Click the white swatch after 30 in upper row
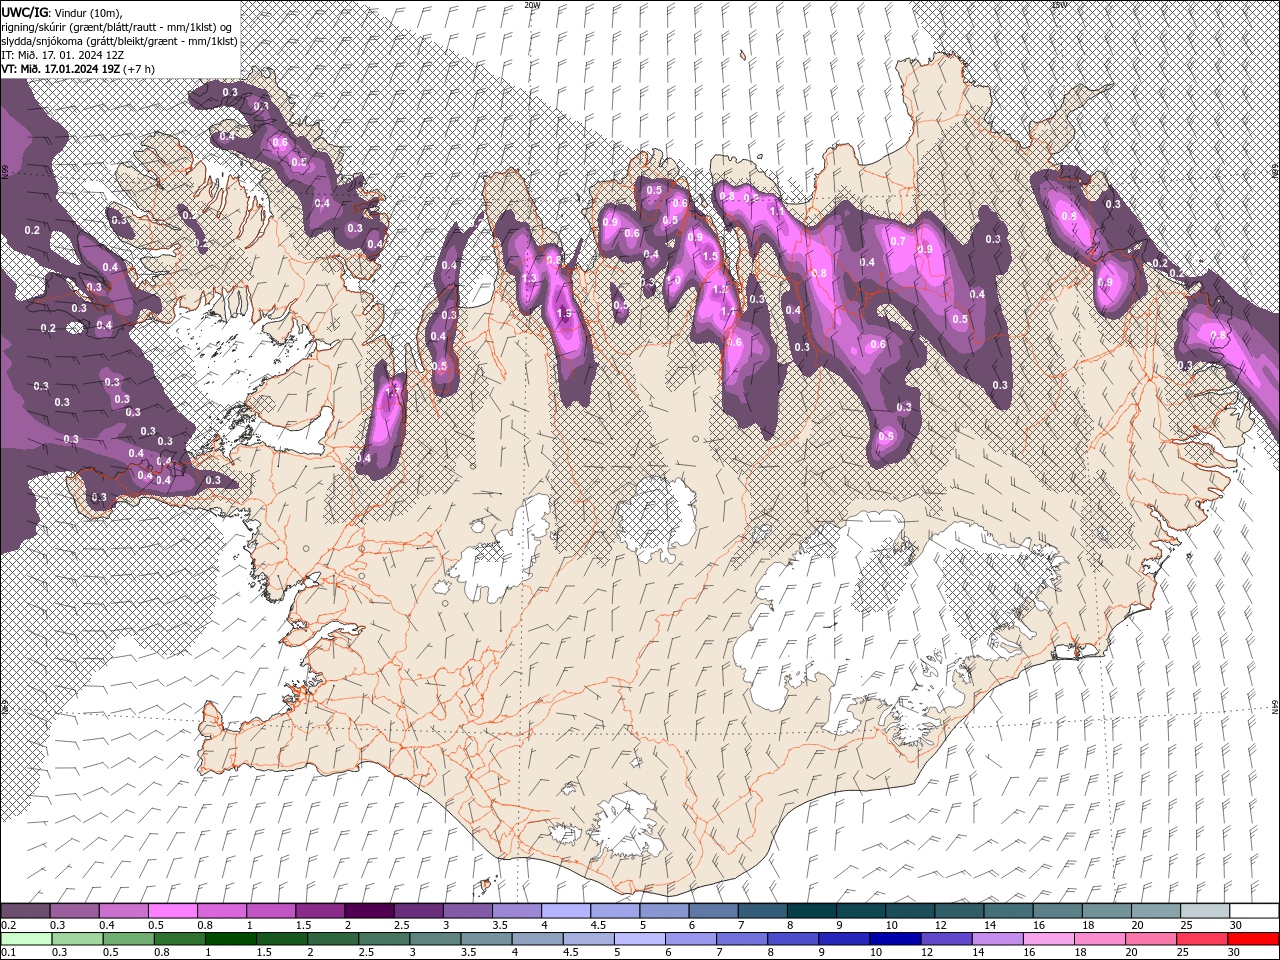Image resolution: width=1280 pixels, height=960 pixels. pos(1252,911)
